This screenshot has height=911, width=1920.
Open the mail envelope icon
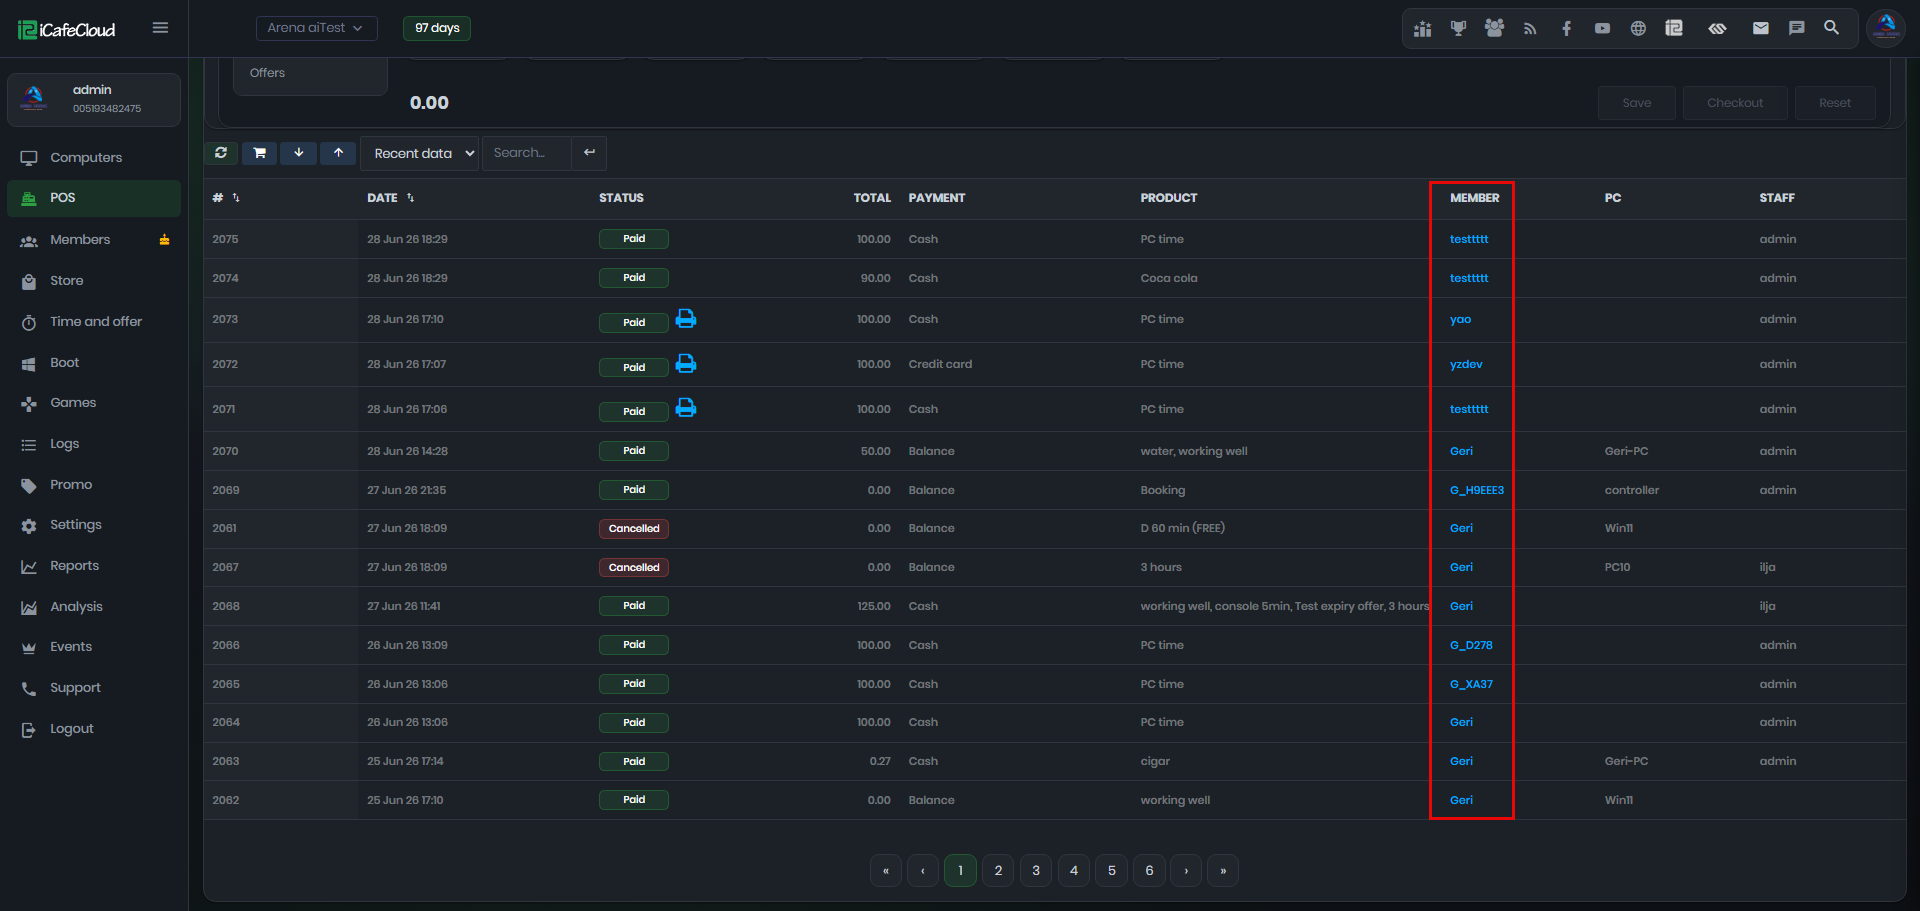point(1761,29)
